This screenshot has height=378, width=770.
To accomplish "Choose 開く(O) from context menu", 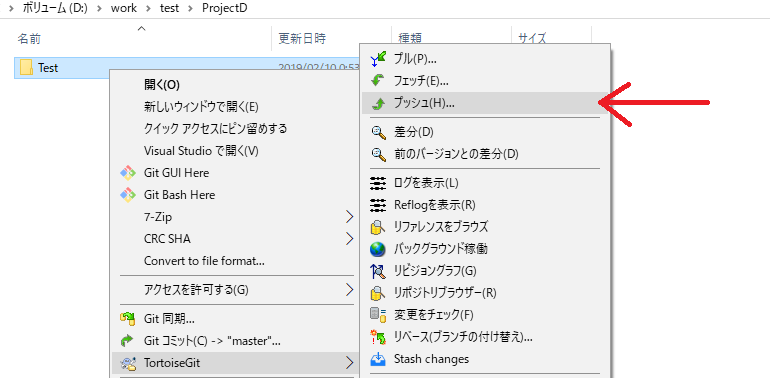I will click(233, 85).
